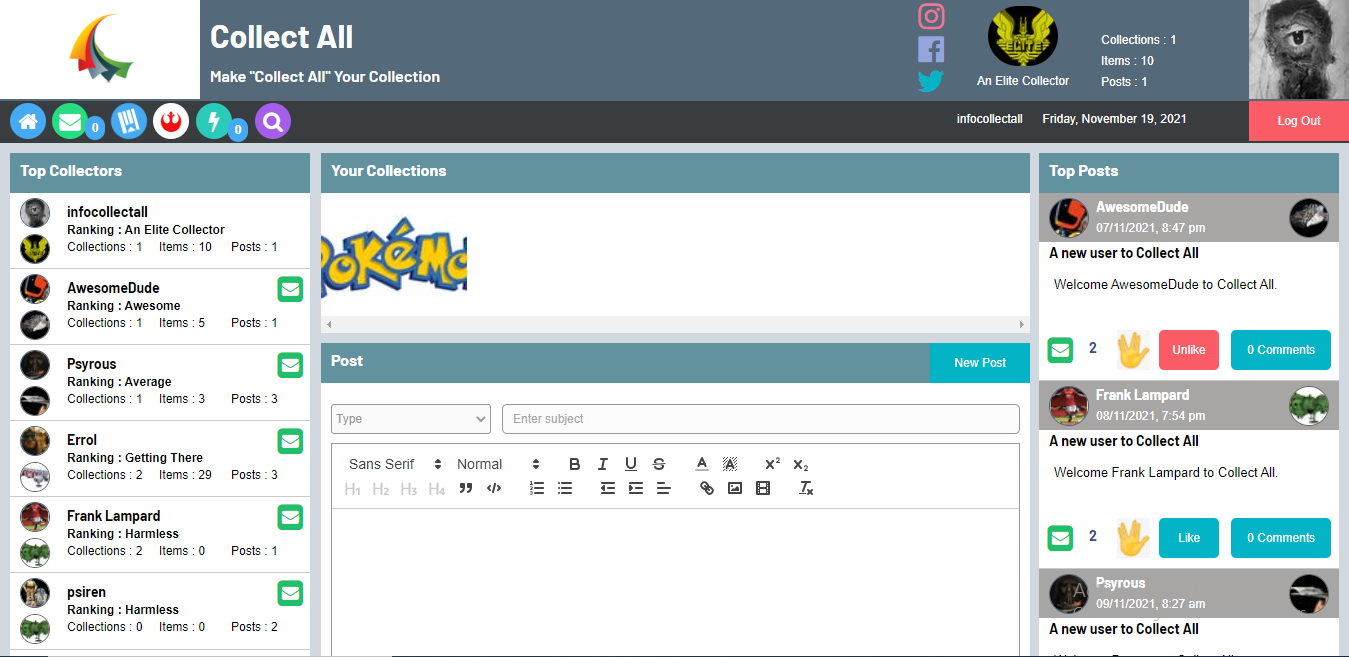Open the Twitter icon in header
The image size is (1349, 657).
pyautogui.click(x=931, y=81)
